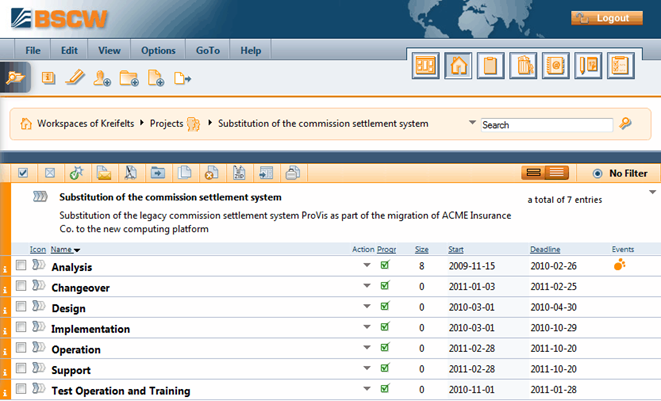661x401 pixels.
Task: Open the Options menu
Action: click(x=158, y=51)
